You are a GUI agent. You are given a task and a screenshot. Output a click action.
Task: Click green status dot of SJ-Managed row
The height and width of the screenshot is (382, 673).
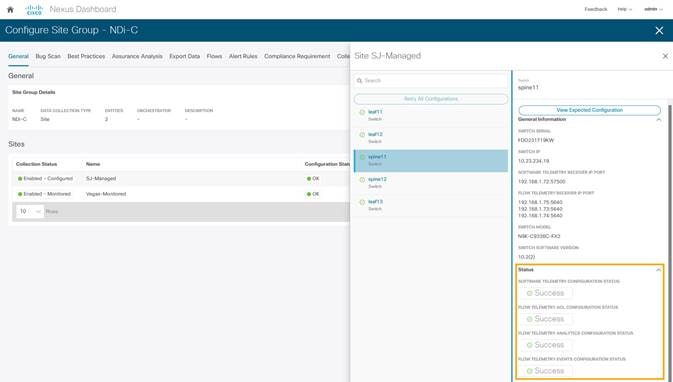point(20,179)
